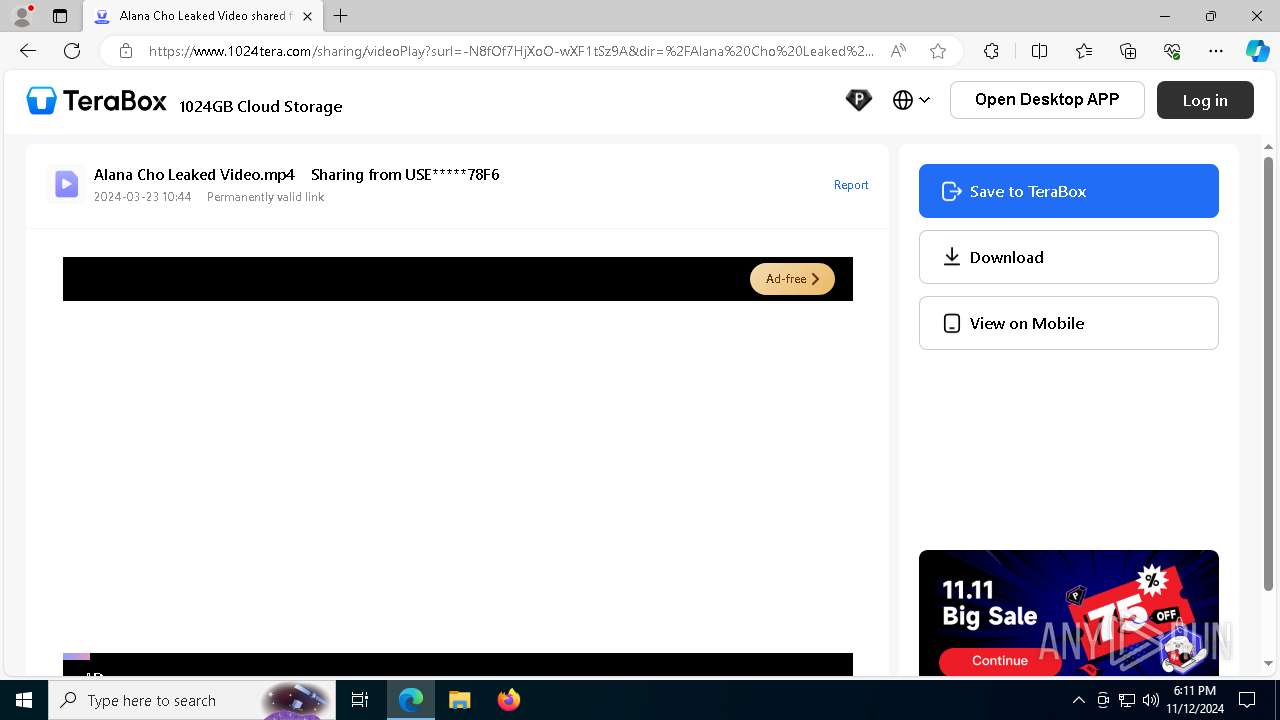Open the tab actions menu icon
The height and width of the screenshot is (720, 1280).
click(60, 16)
